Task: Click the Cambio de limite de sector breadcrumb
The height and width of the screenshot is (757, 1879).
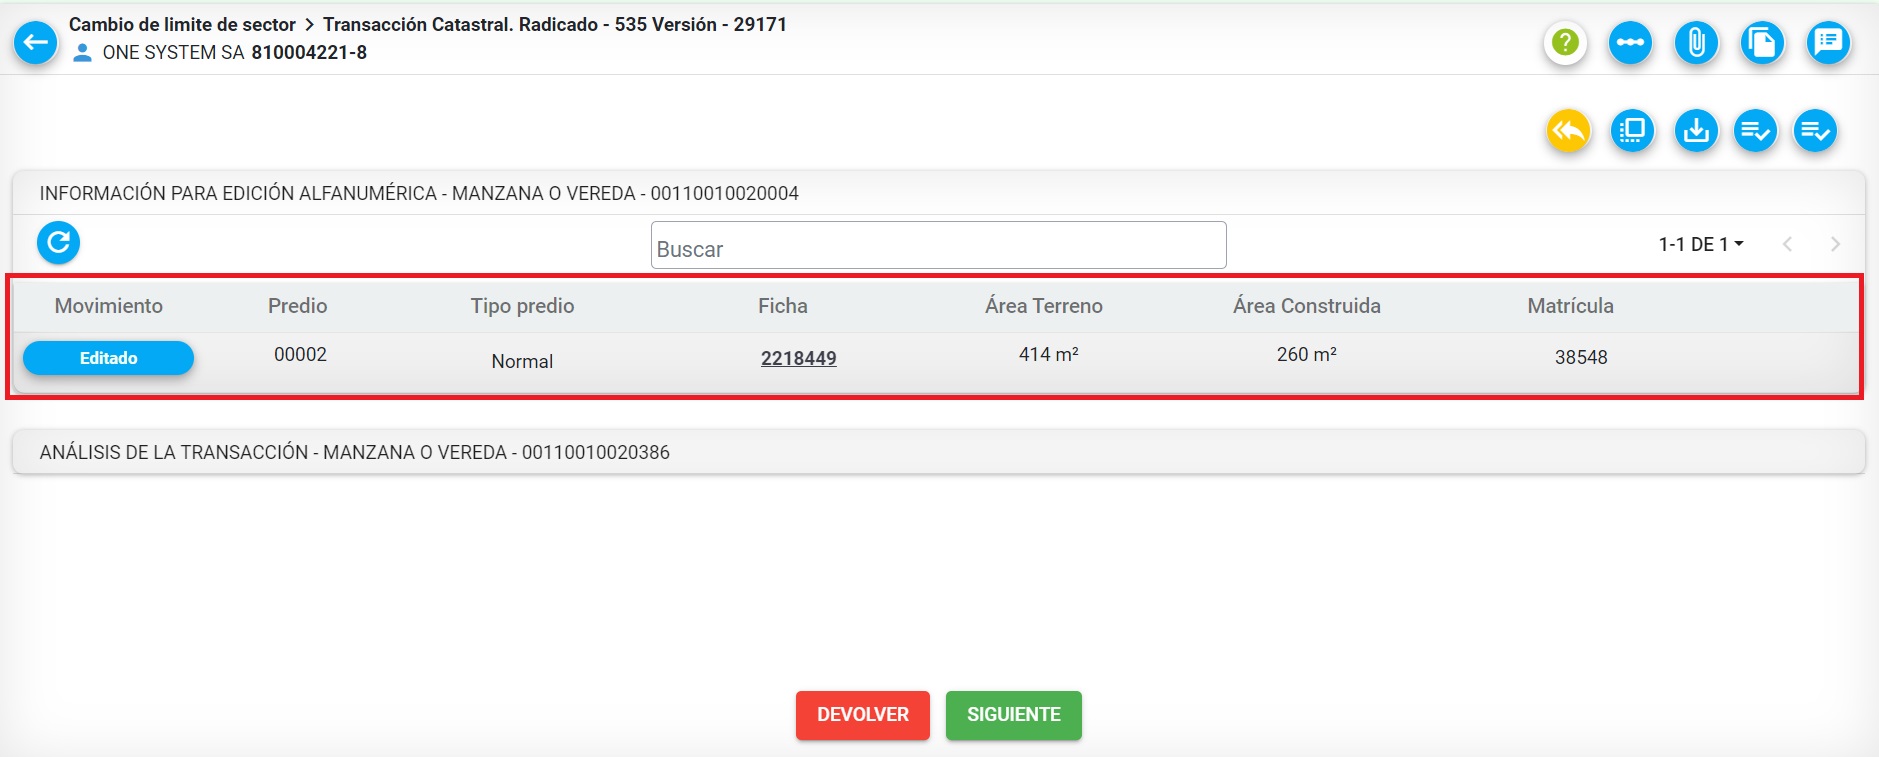Action: (x=182, y=24)
